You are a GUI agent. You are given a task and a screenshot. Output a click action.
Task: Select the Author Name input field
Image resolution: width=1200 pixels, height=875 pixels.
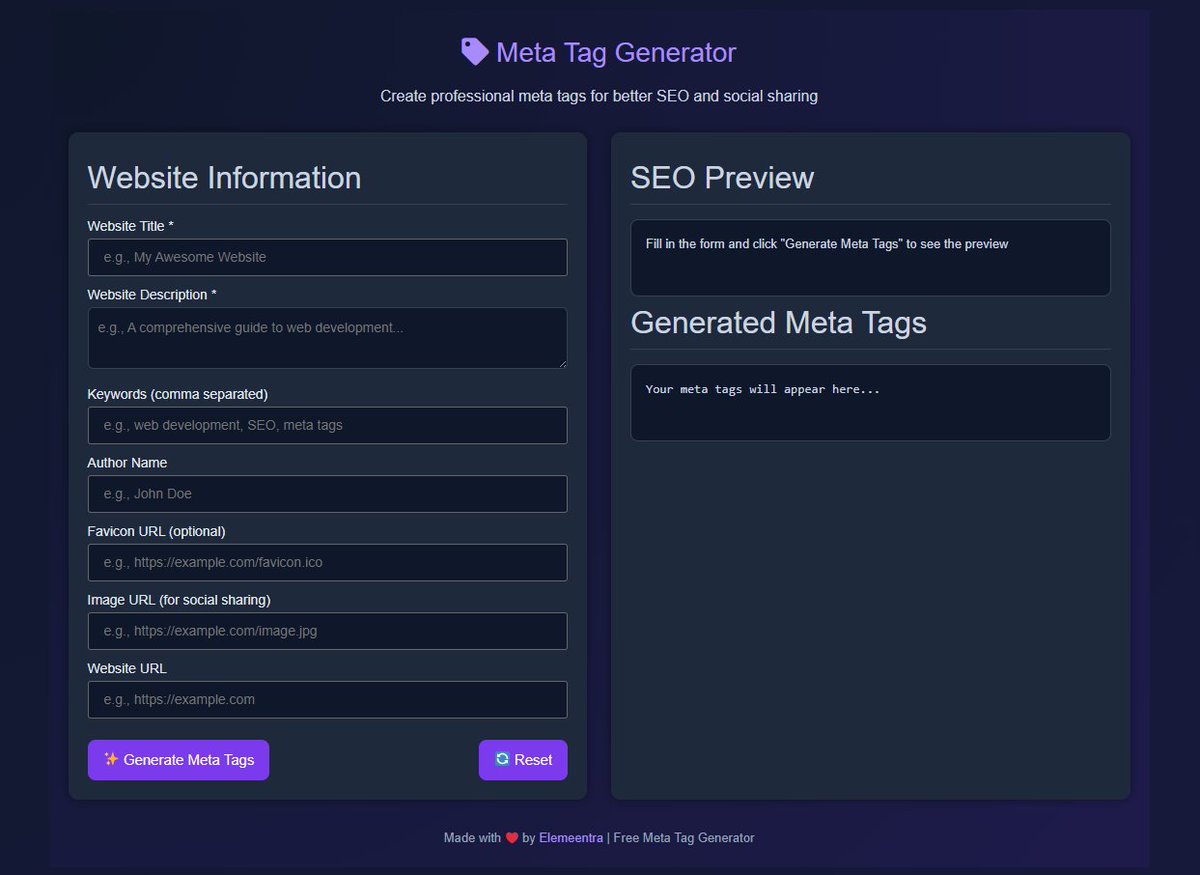327,494
